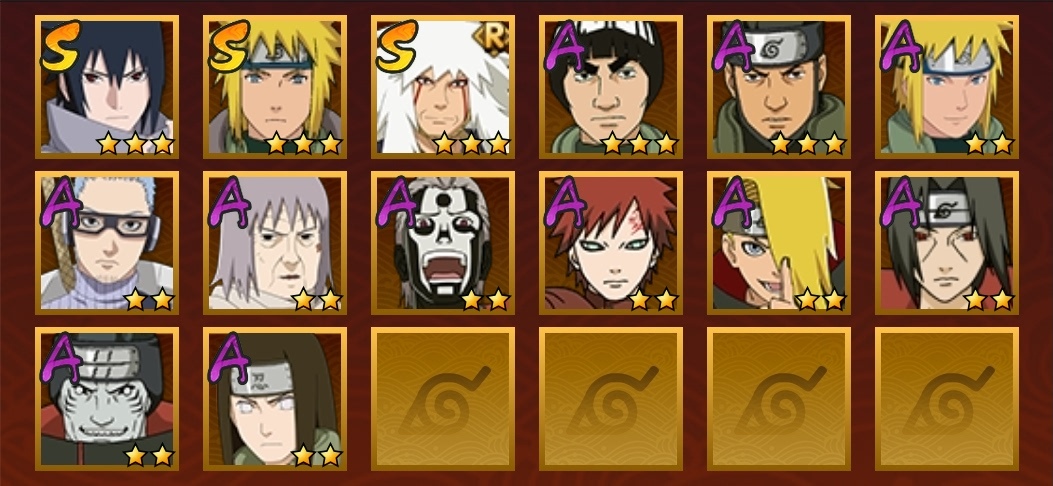Select blonde Deidara covering one eye
The image size is (1053, 486).
pyautogui.click(x=778, y=242)
